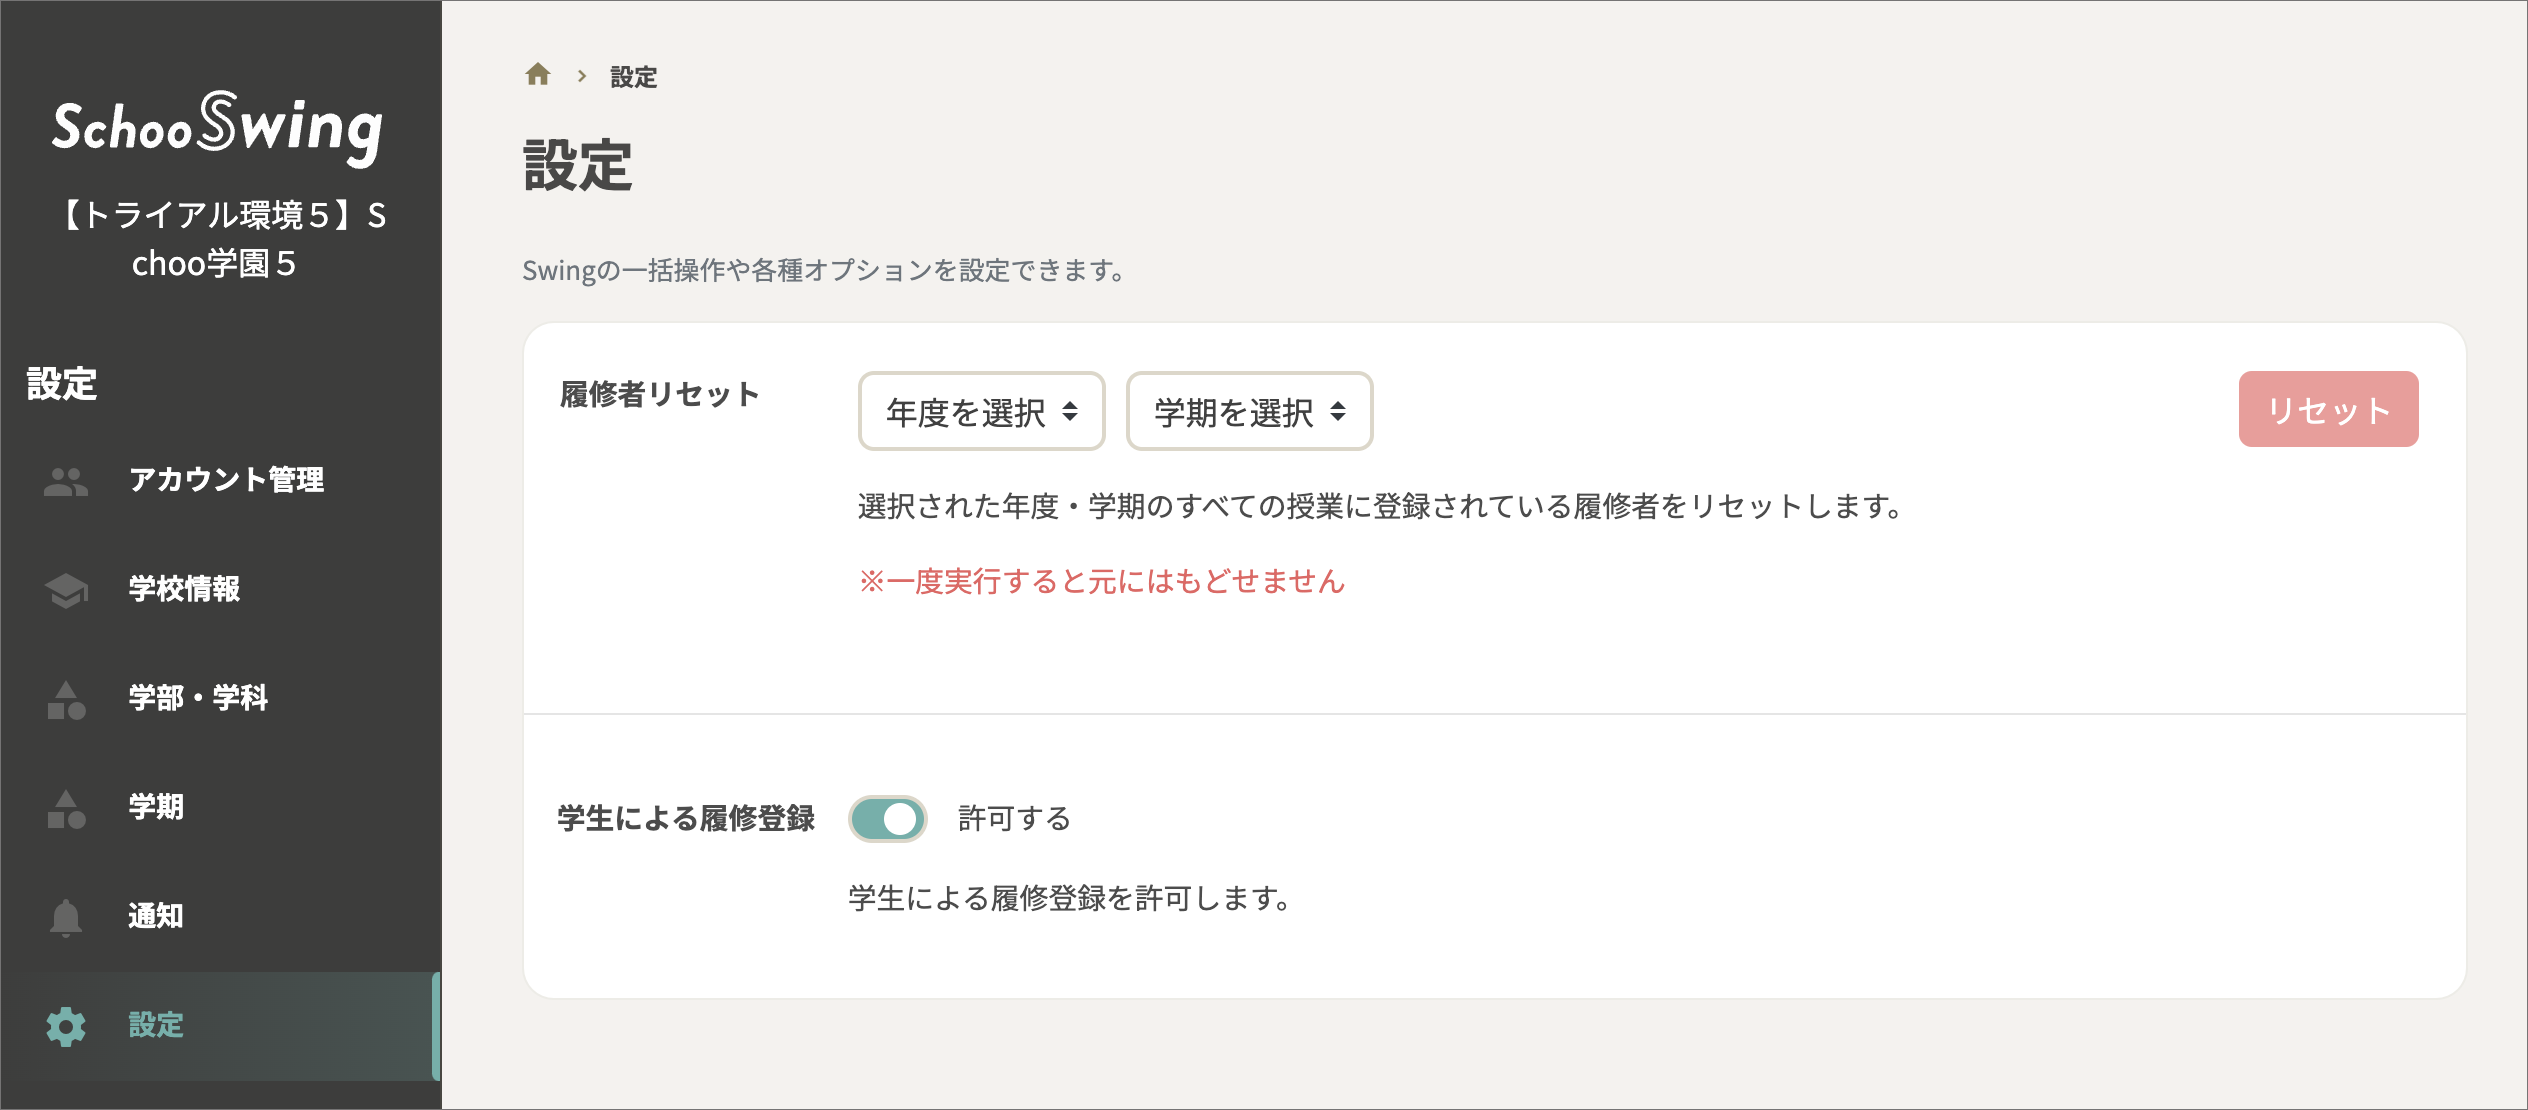Screen dimensions: 2528x1110
Task: Open the 年度を選択 dropdown
Action: 981,411
